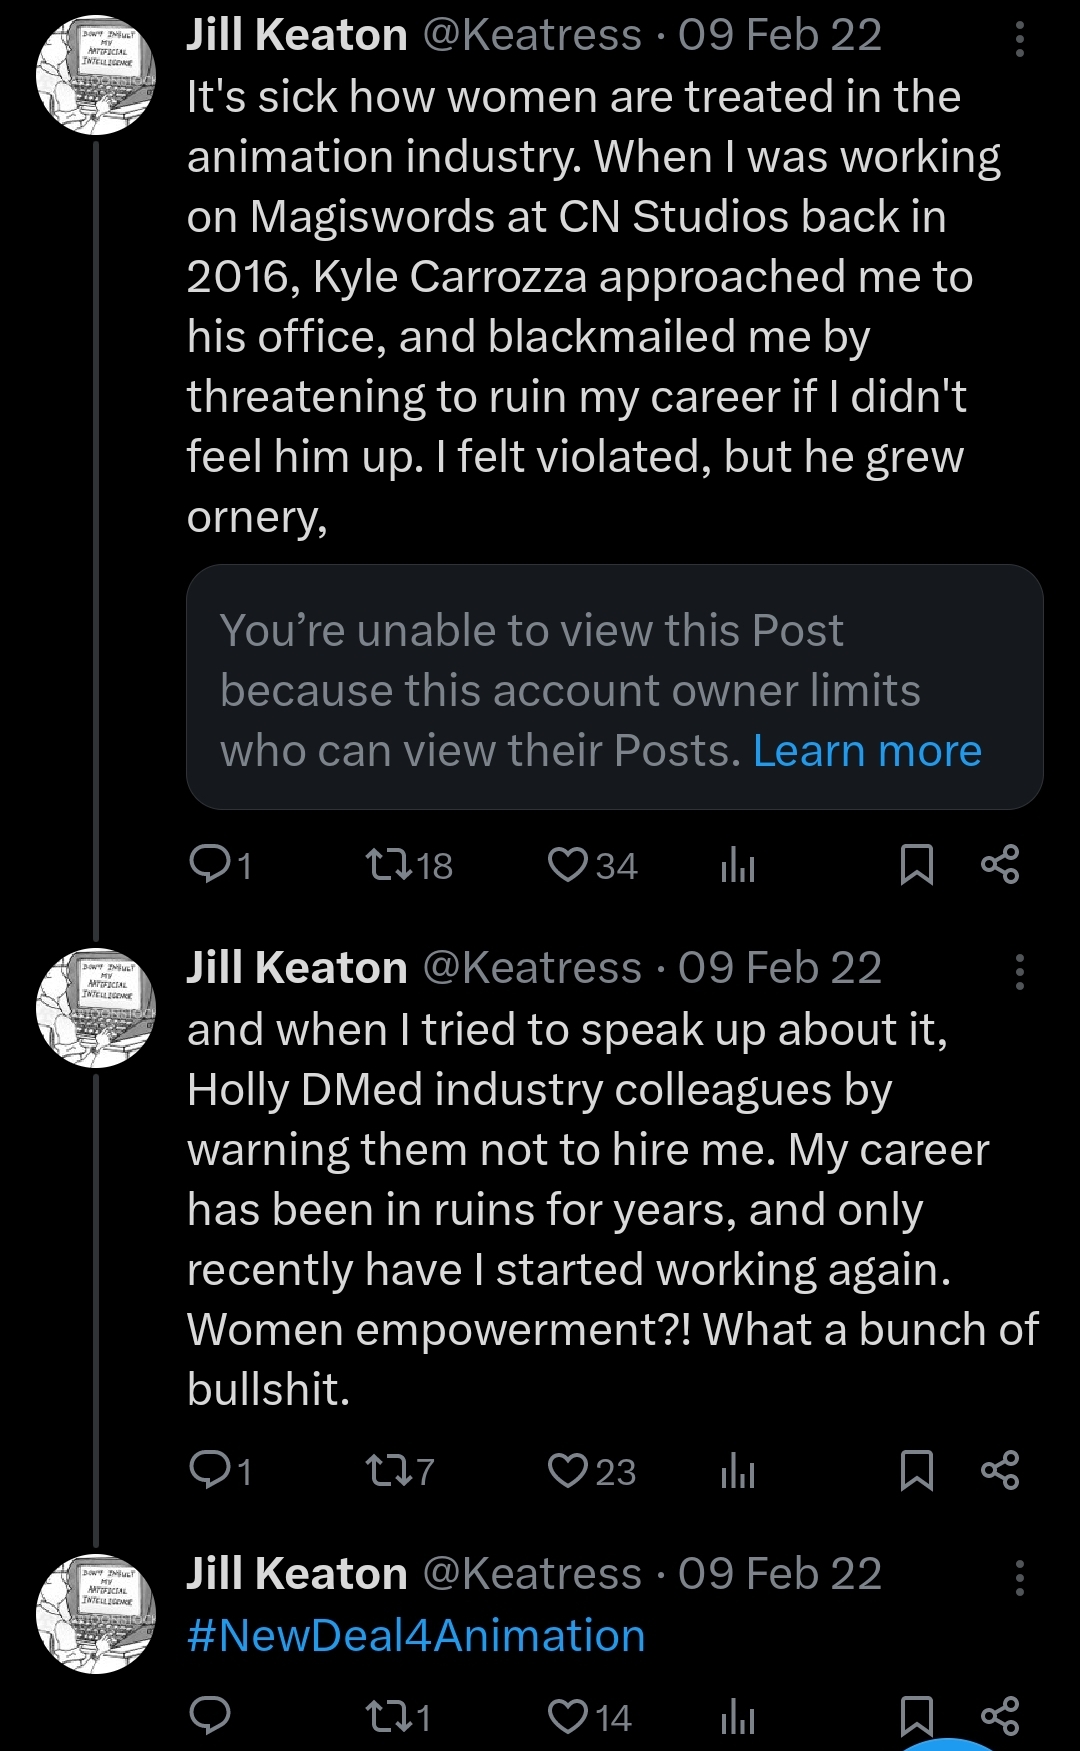The image size is (1080, 1751).
Task: Open more options on the hashtag post
Action: coord(1019,1577)
